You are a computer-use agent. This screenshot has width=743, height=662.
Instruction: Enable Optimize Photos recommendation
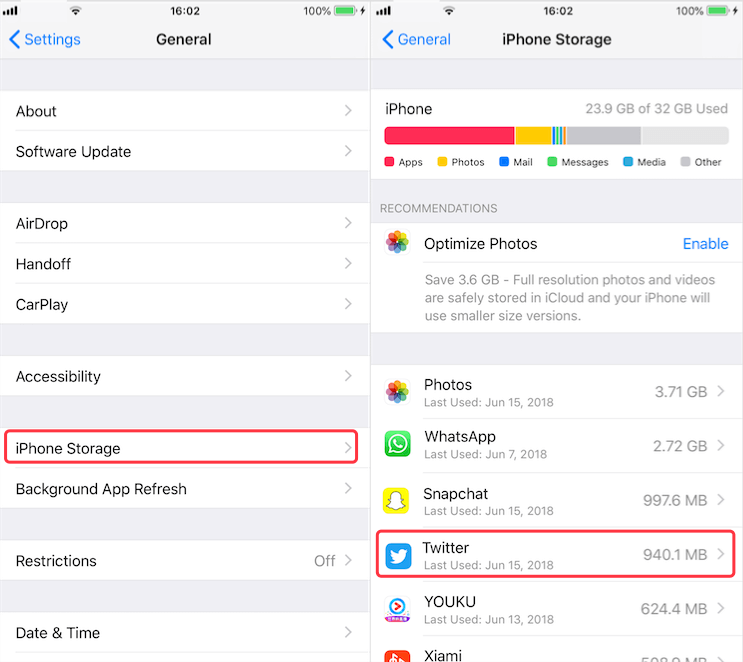(705, 244)
